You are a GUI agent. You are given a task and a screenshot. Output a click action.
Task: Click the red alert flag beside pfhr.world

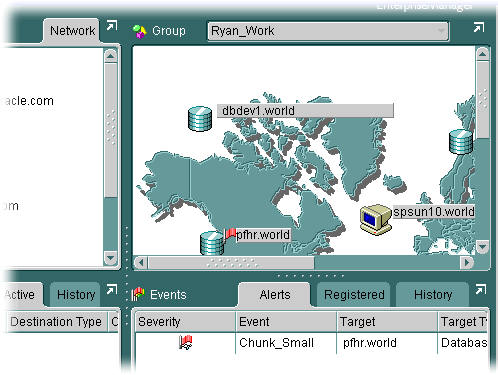(x=230, y=234)
